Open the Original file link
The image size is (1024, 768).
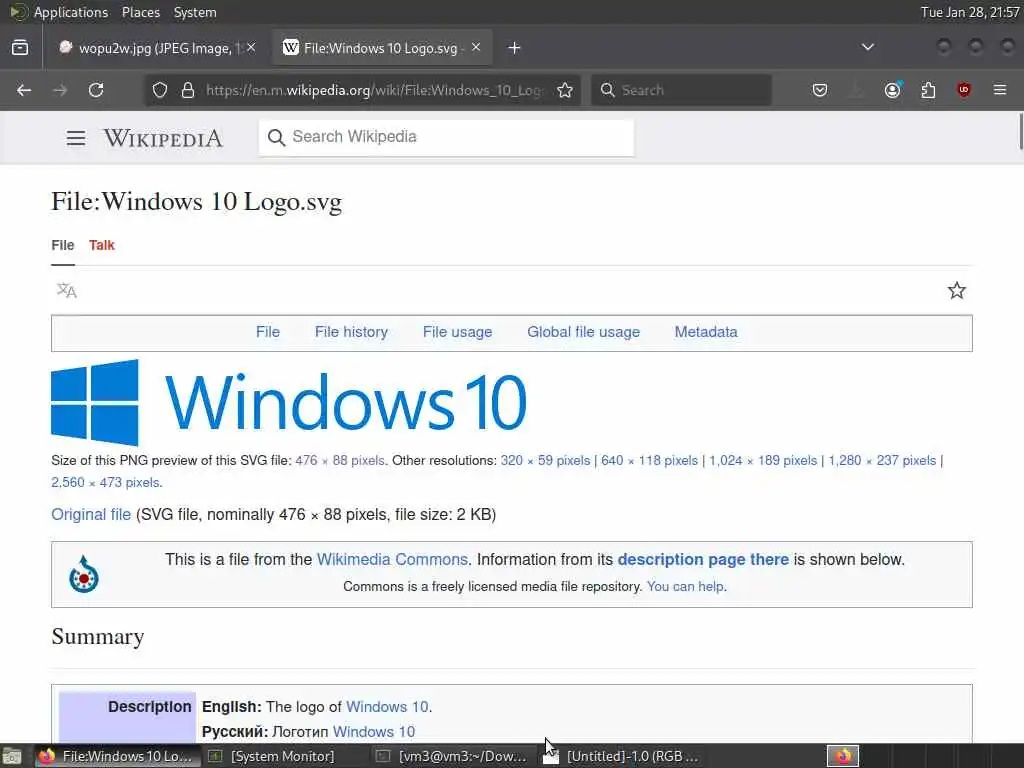tap(91, 515)
